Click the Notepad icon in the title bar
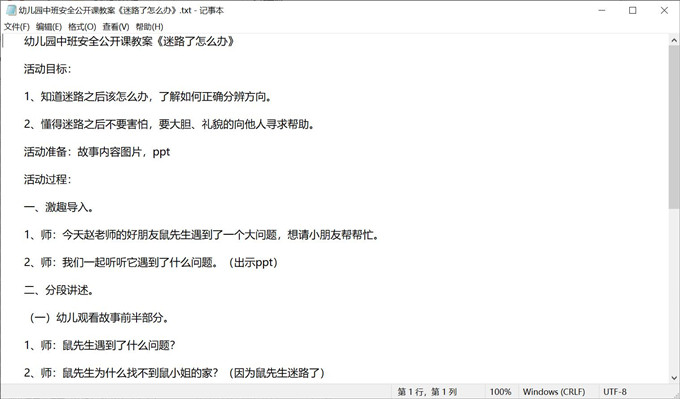The height and width of the screenshot is (399, 680). [11, 10]
